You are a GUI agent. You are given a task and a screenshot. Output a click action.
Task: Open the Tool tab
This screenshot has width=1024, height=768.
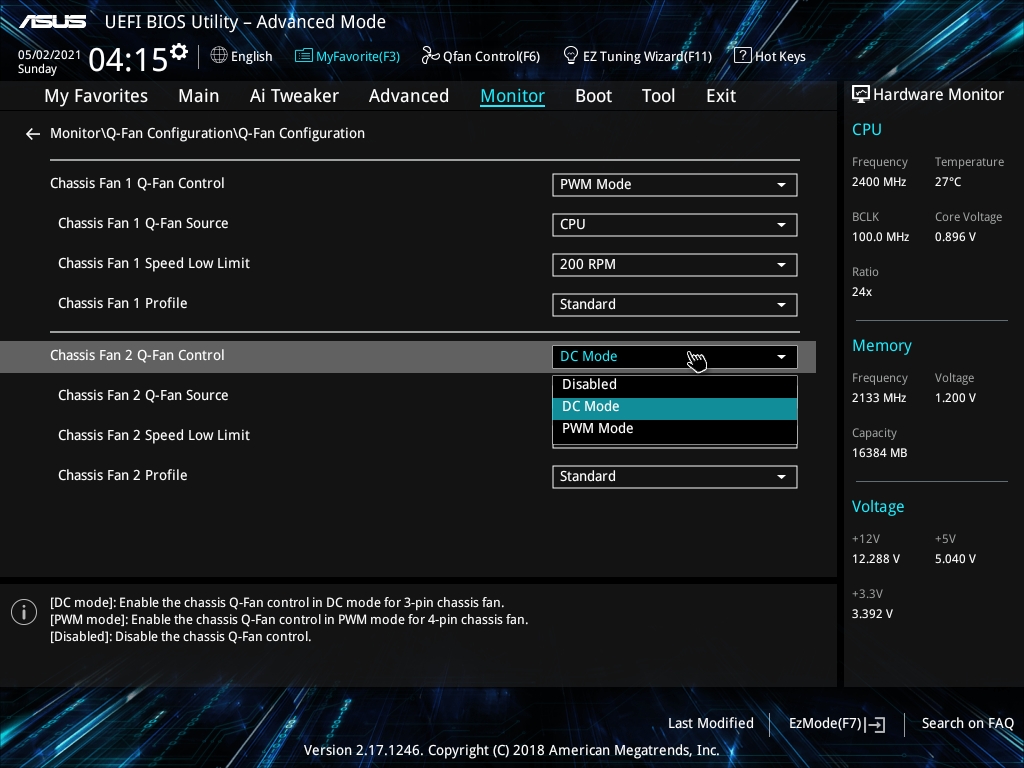[x=658, y=96]
